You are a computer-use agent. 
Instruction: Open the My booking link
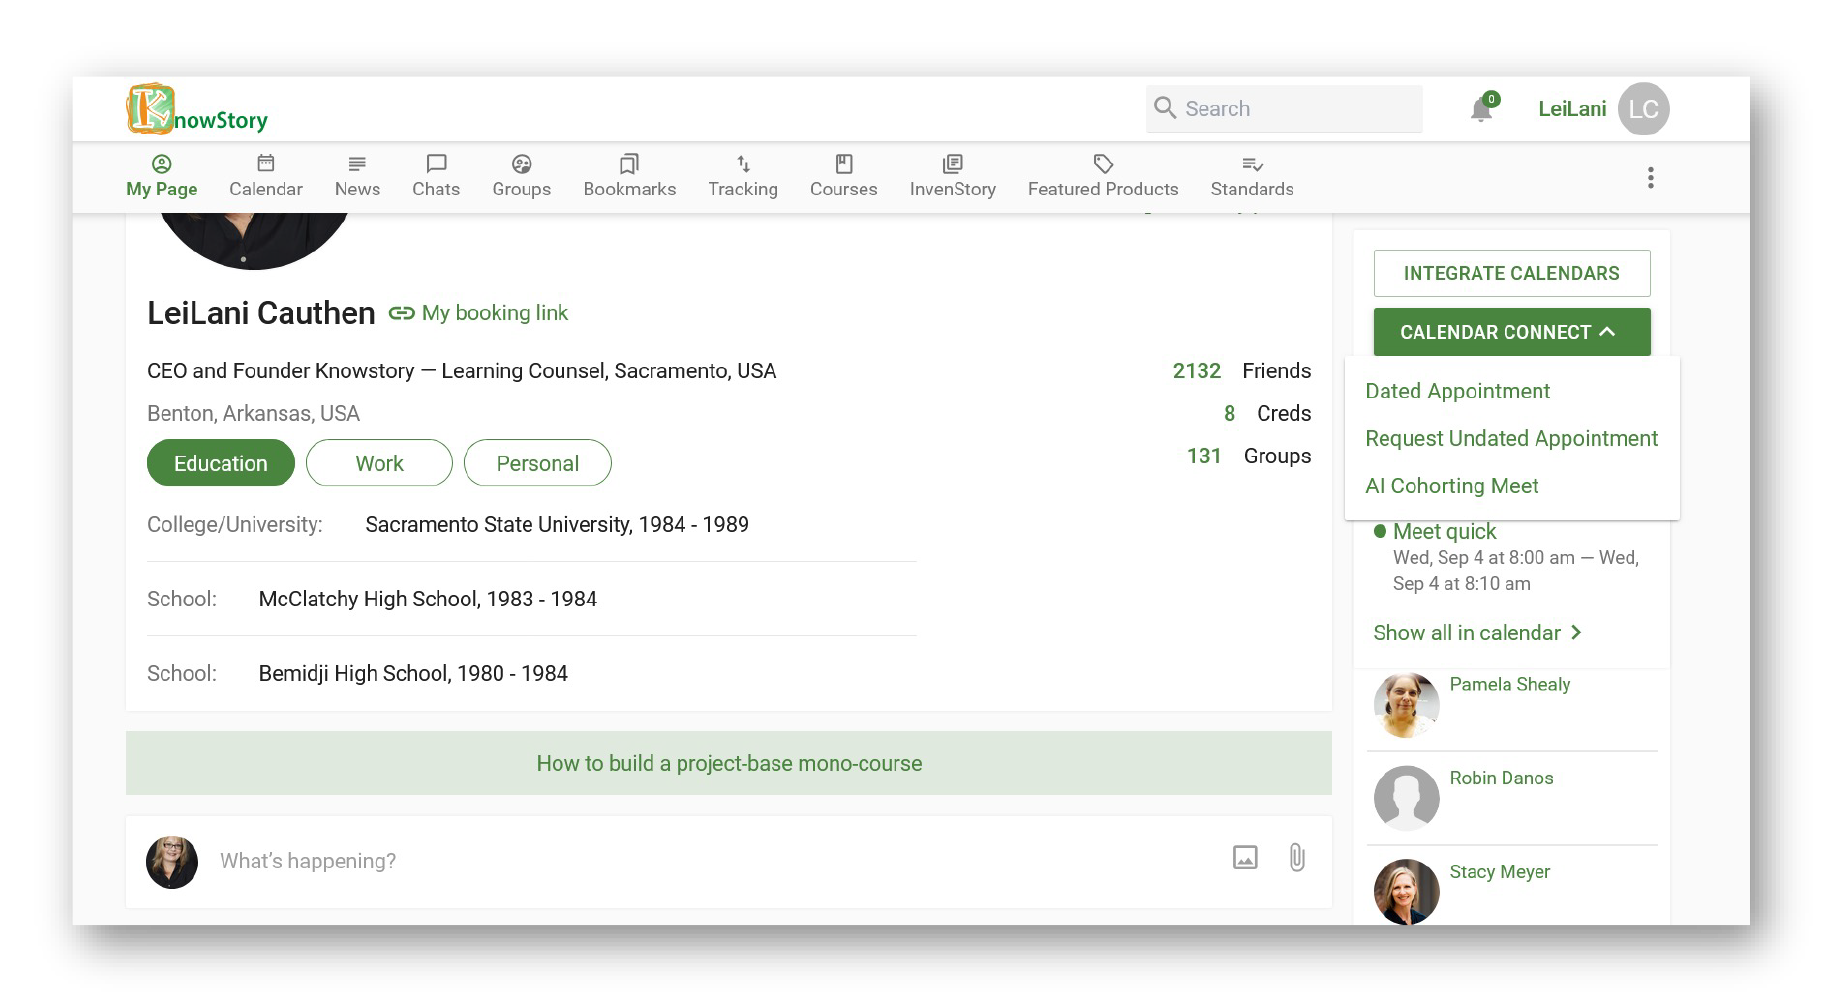pos(479,313)
